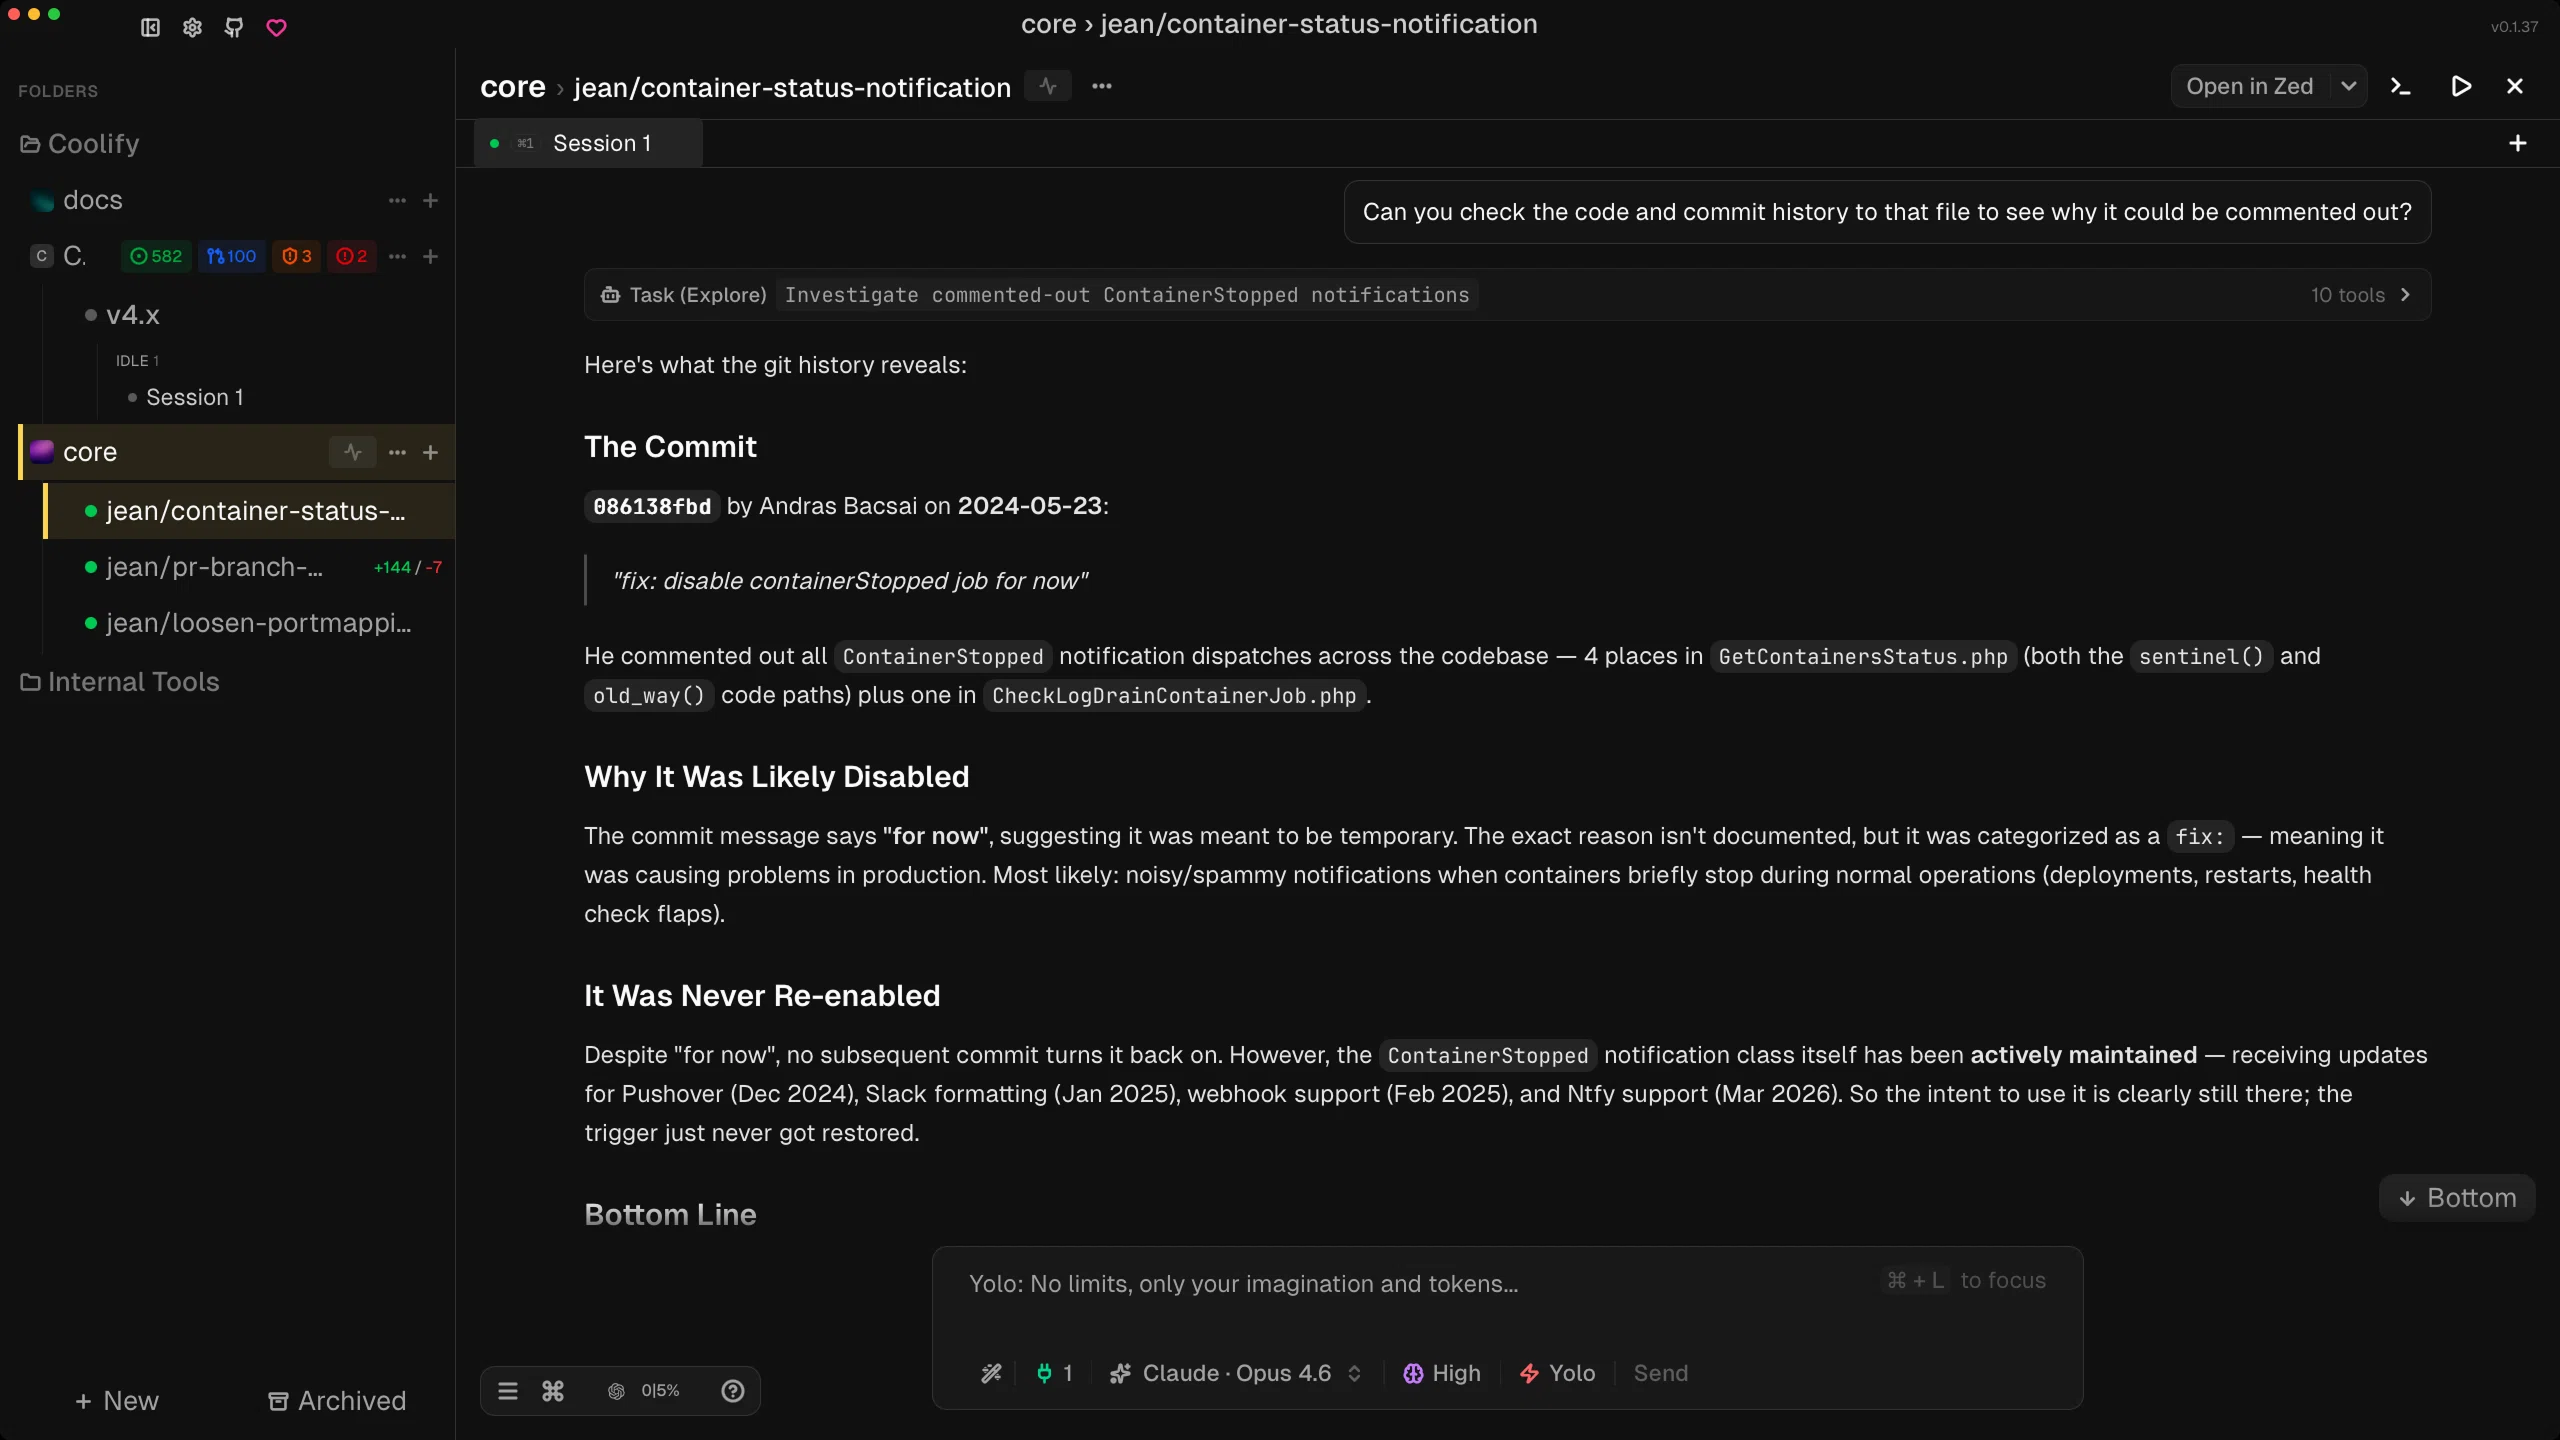This screenshot has width=2560, height=1440.
Task: Click the Yolo message input field
Action: (1400, 1284)
